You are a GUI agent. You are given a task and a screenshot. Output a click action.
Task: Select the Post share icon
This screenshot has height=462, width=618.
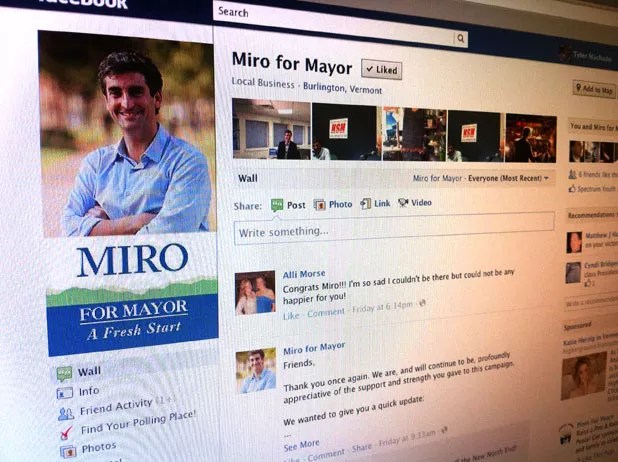(x=277, y=205)
